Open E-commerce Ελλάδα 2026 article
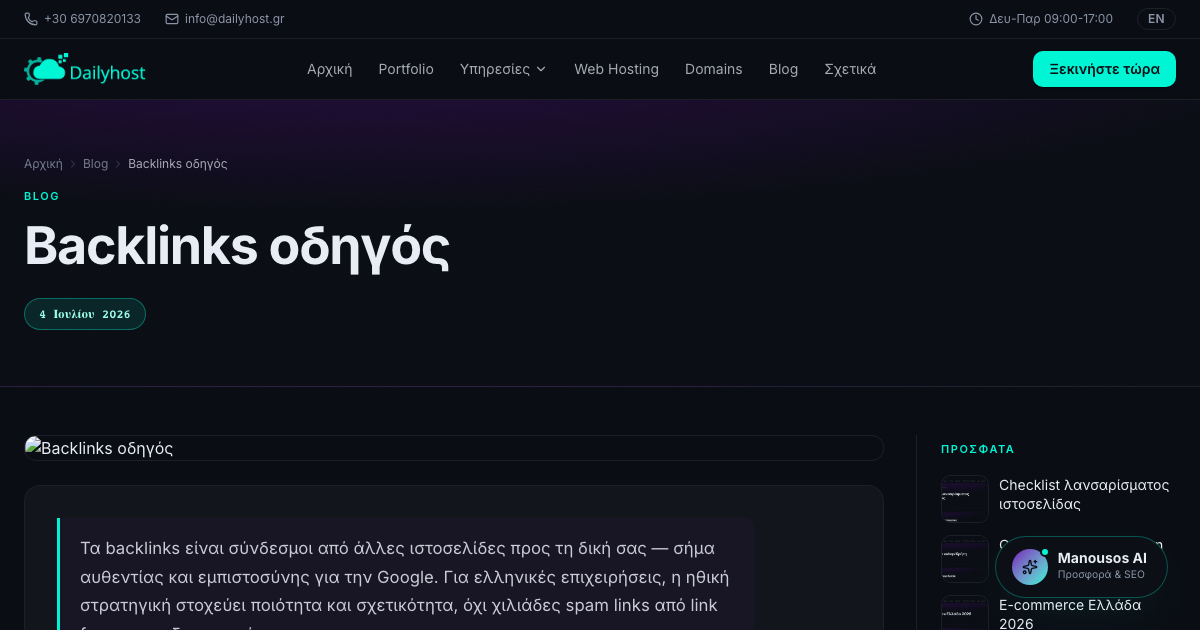 (1070, 614)
